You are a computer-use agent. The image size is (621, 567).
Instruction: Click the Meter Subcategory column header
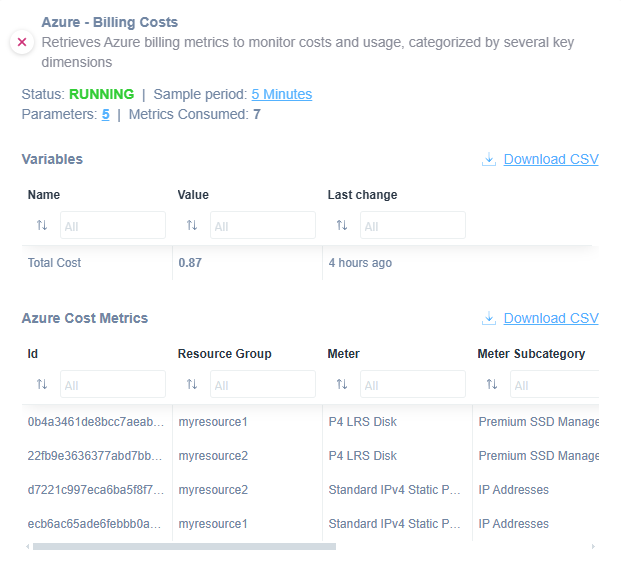(x=531, y=354)
